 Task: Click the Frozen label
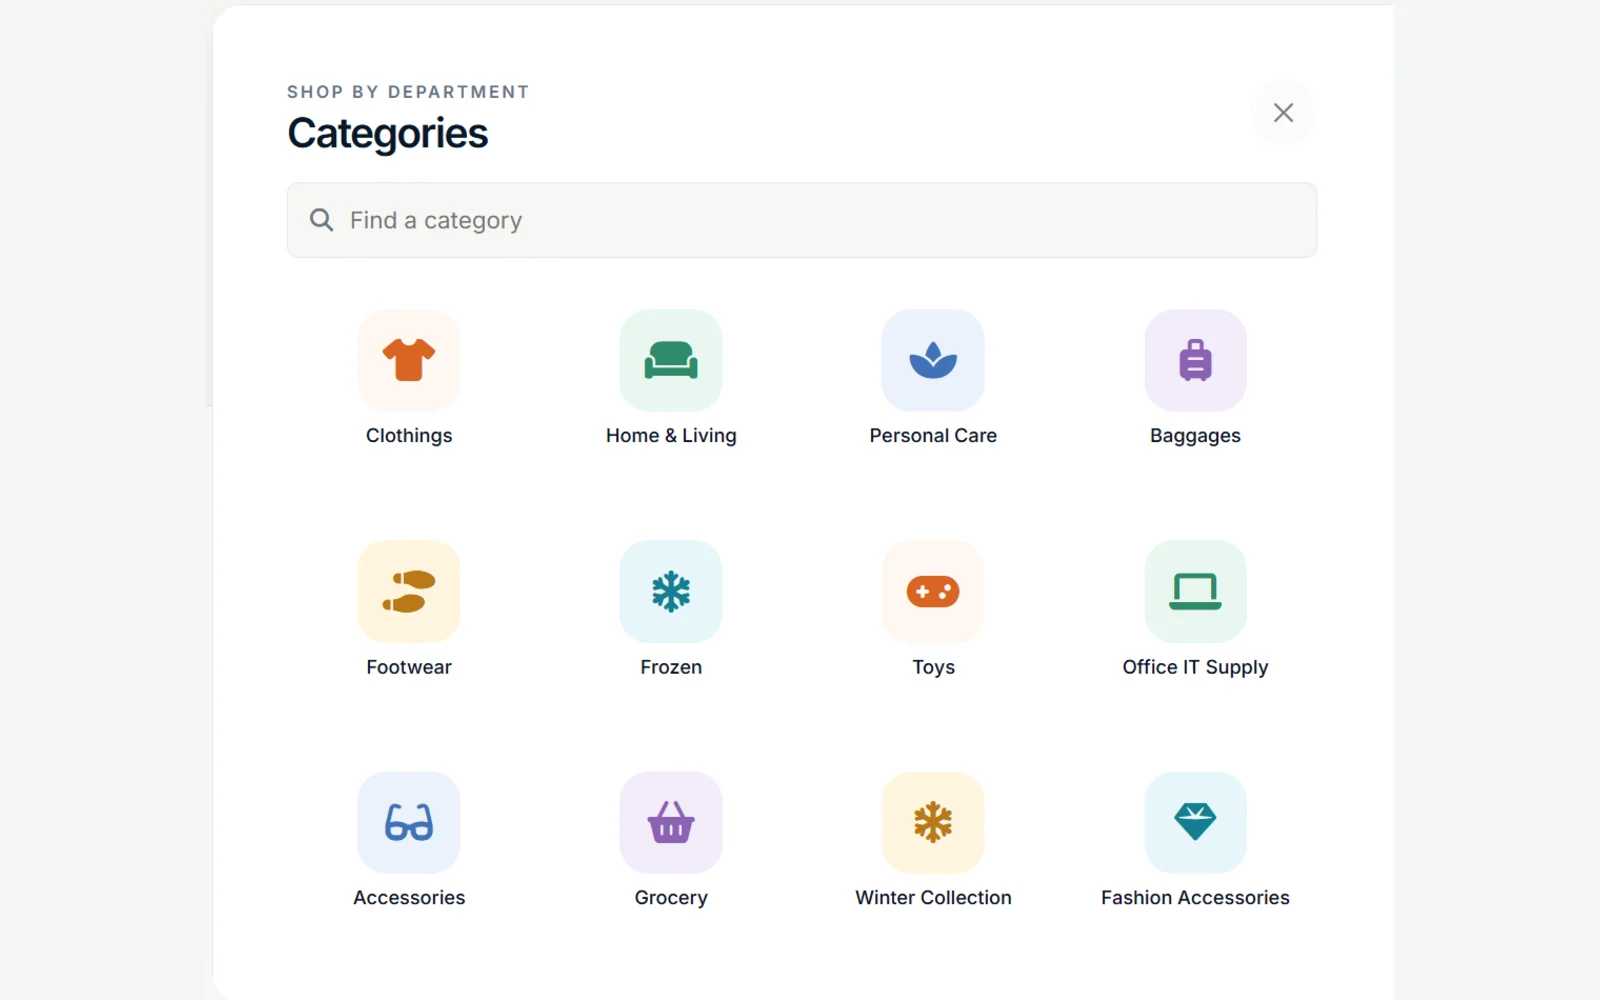coord(671,667)
